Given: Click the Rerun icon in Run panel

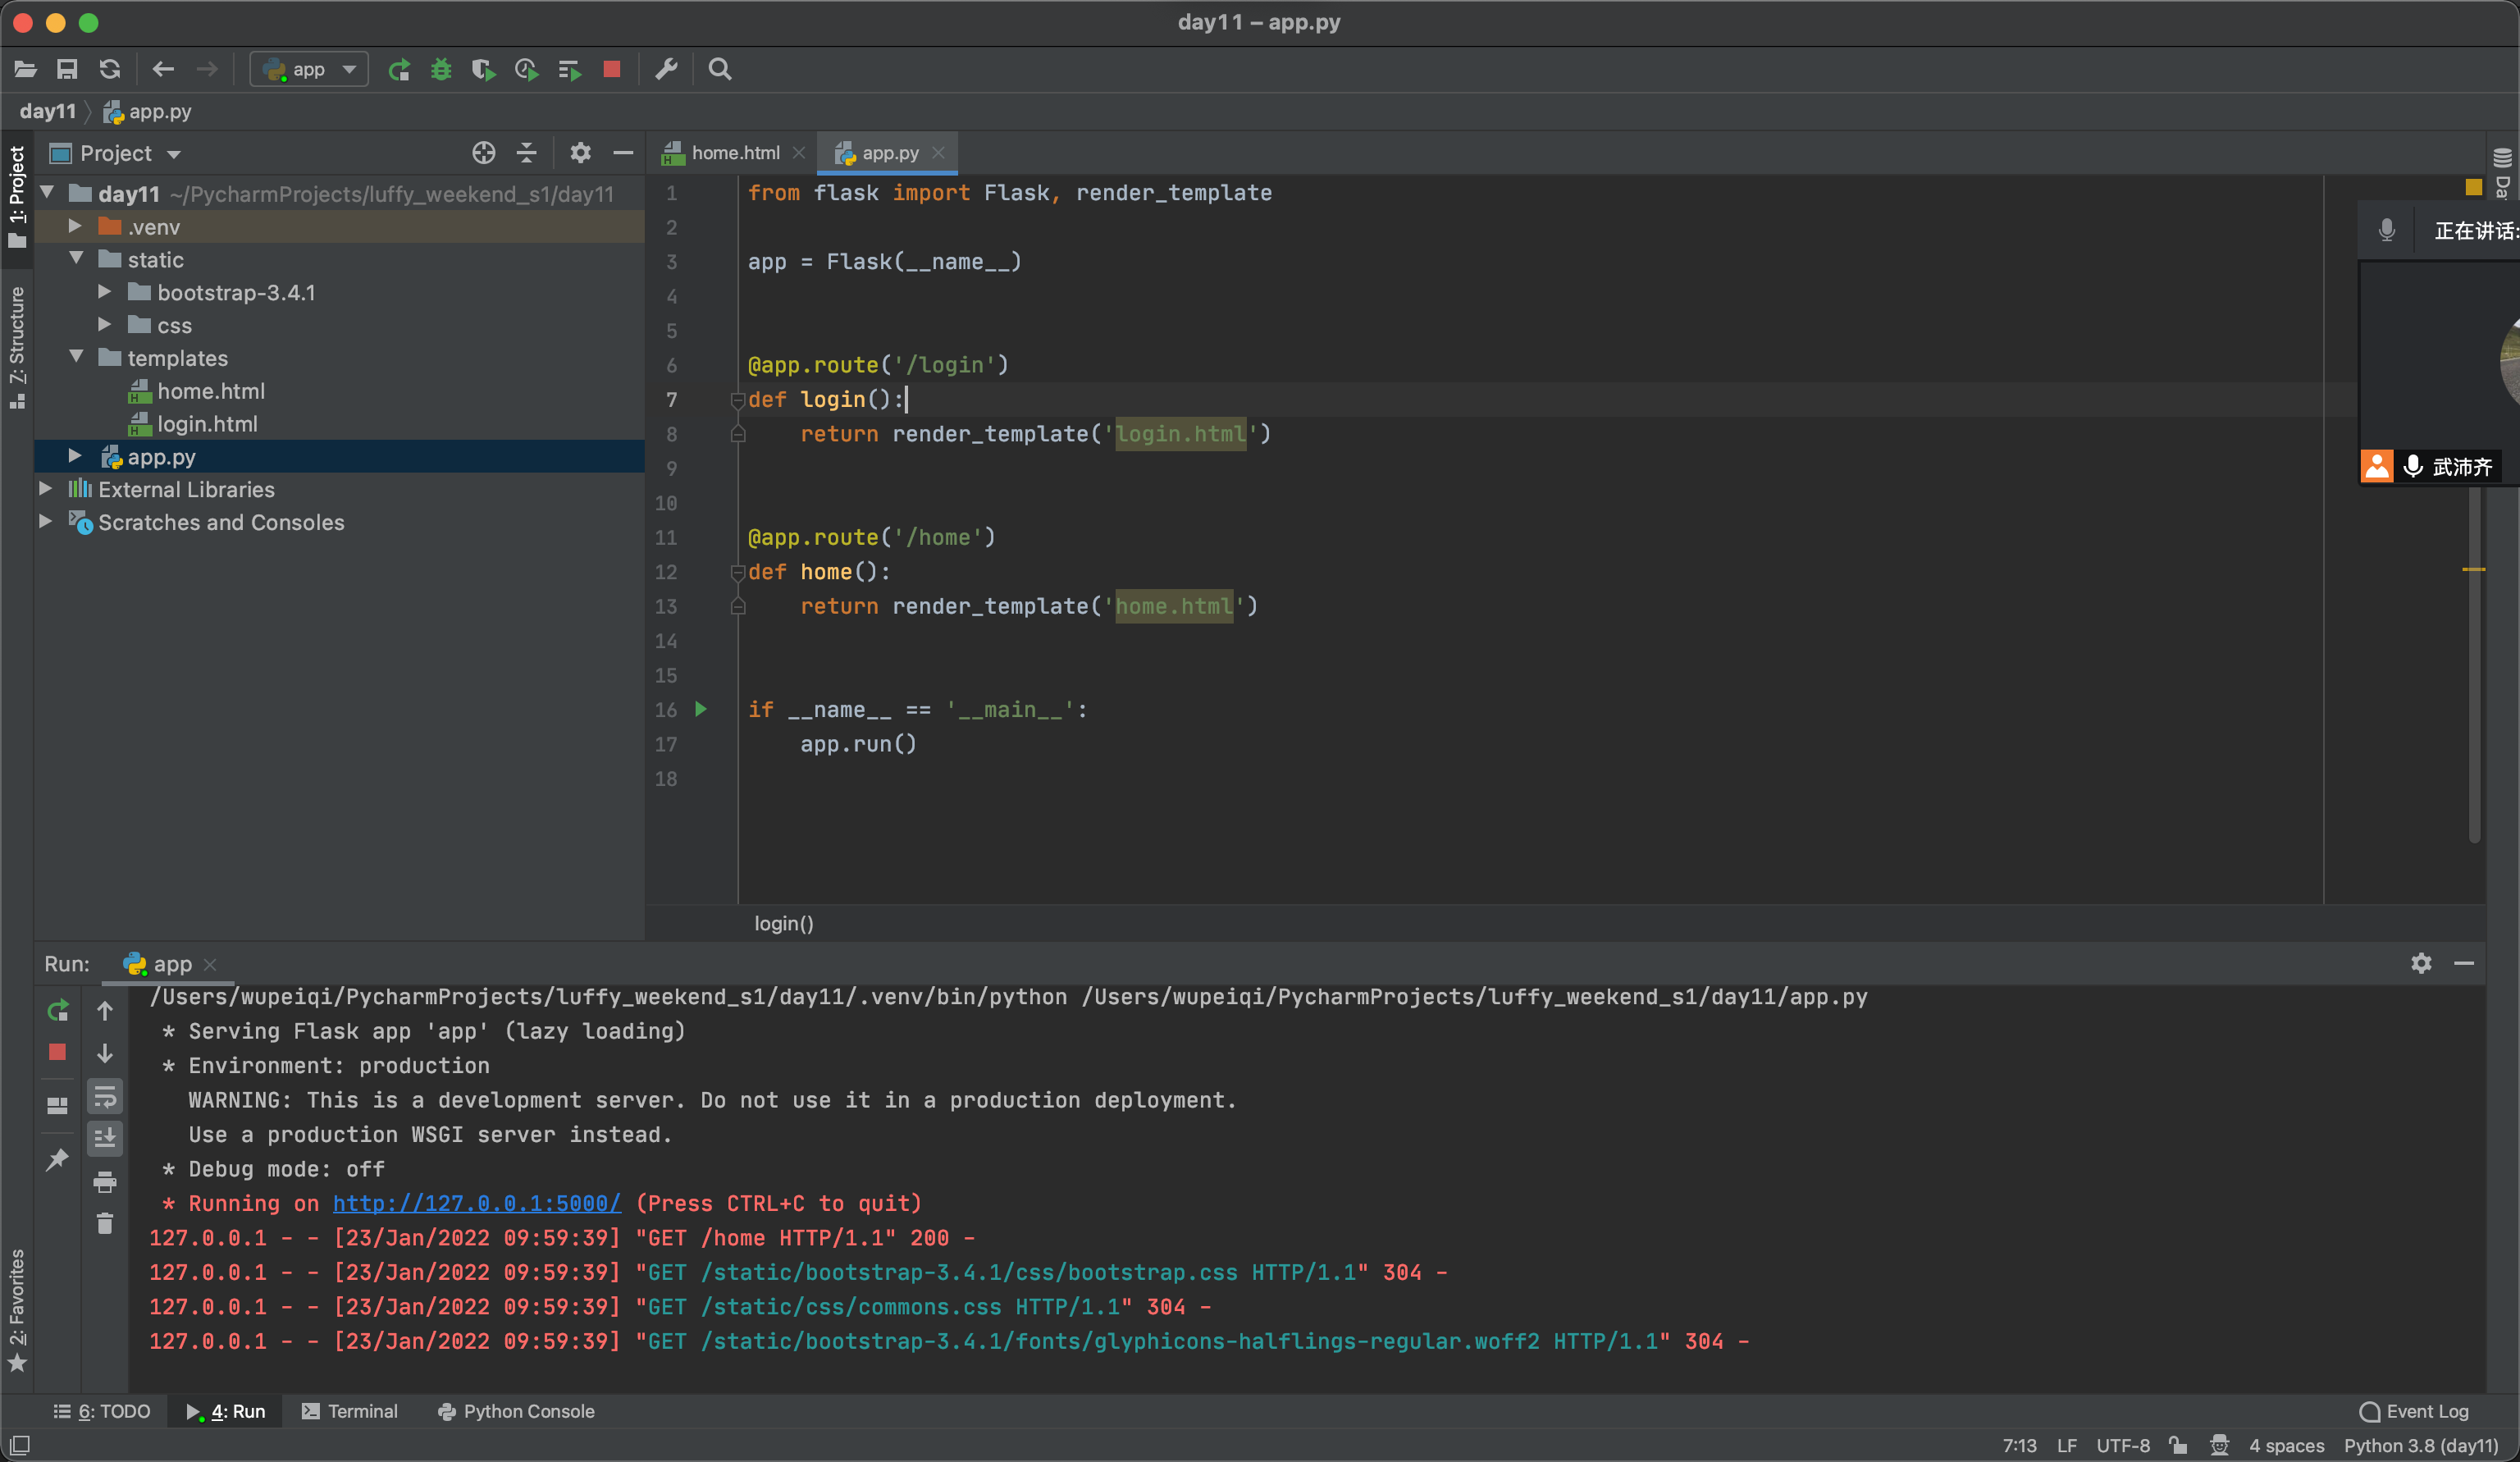Looking at the screenshot, I should click(58, 1010).
